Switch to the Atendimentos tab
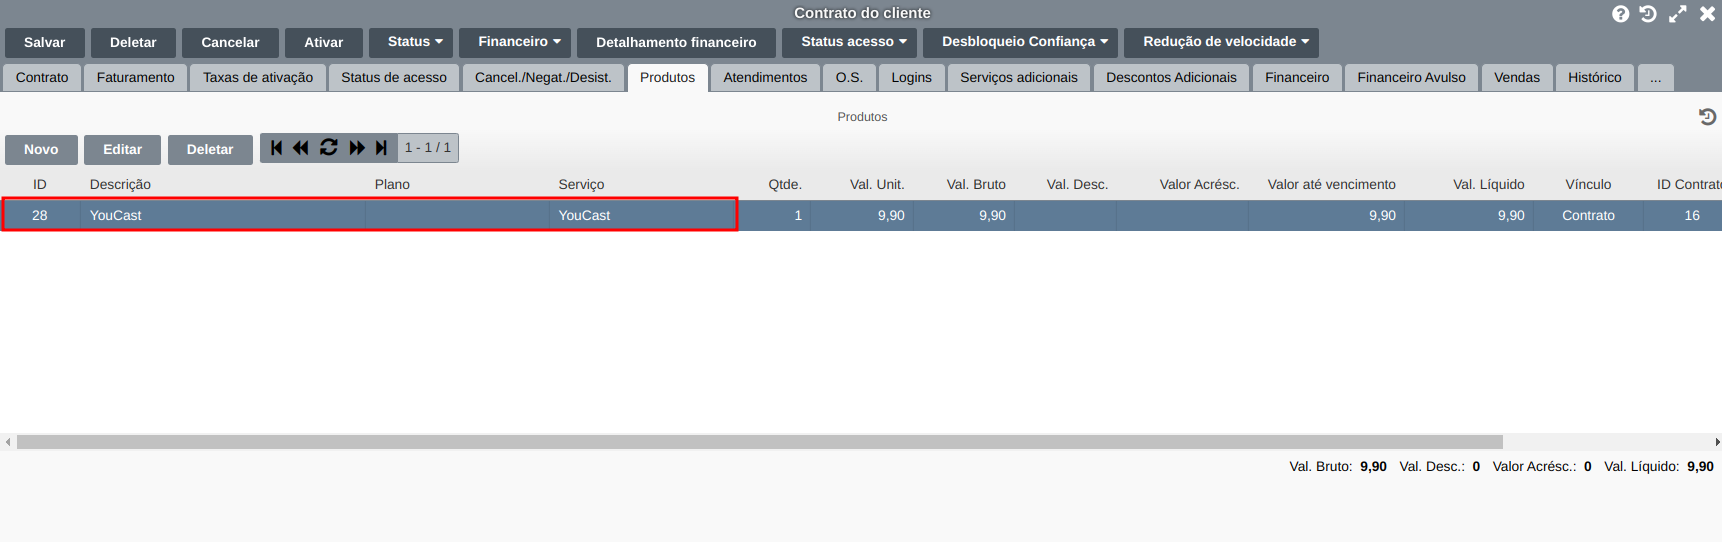Image resolution: width=1722 pixels, height=542 pixels. pos(765,78)
